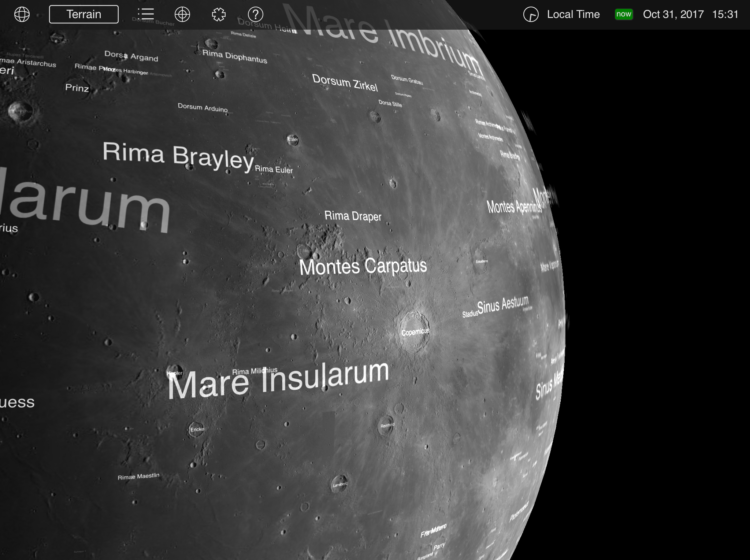Image resolution: width=750 pixels, height=560 pixels.
Task: Open the globe view icon
Action: [x=22, y=14]
